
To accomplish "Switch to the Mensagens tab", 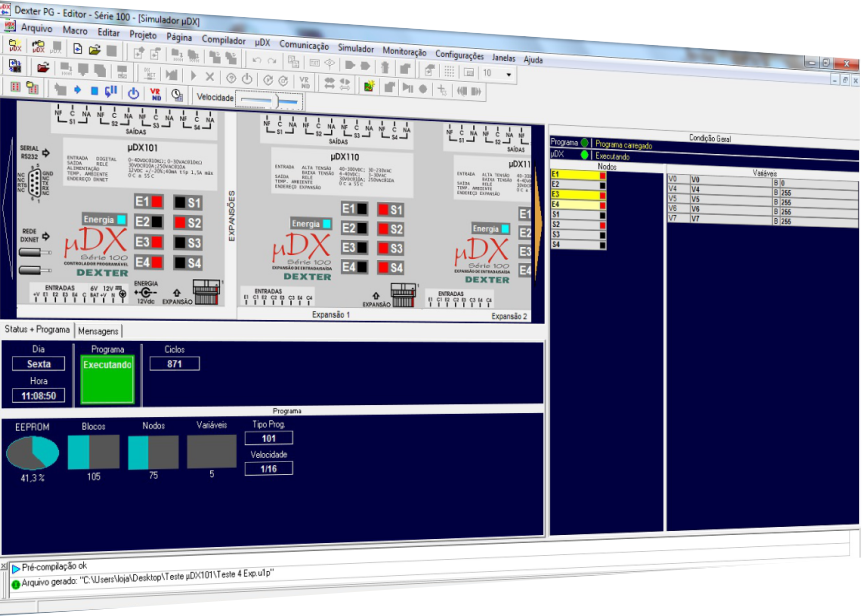I will tap(98, 331).
